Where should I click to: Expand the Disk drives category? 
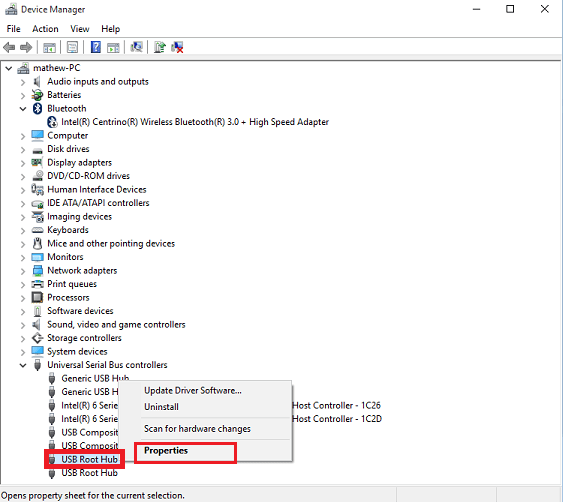pyautogui.click(x=23, y=150)
